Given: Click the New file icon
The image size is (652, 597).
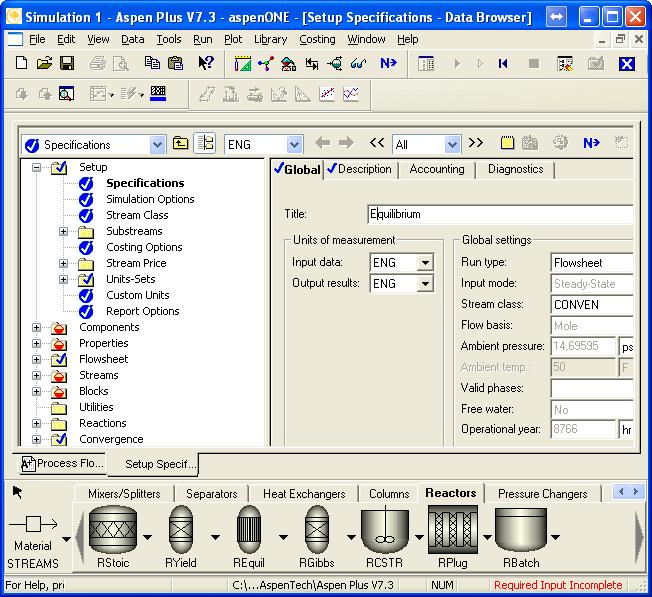Looking at the screenshot, I should tap(21, 63).
